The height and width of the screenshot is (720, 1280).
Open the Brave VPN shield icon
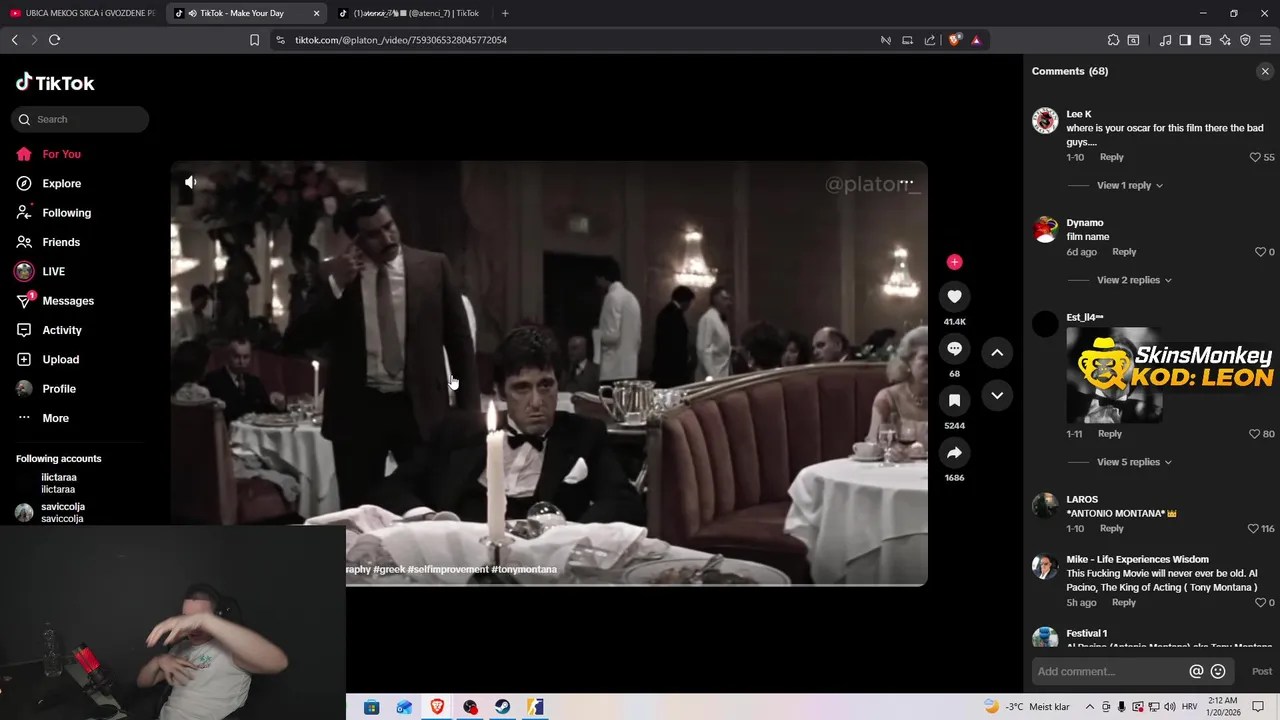click(x=1245, y=40)
